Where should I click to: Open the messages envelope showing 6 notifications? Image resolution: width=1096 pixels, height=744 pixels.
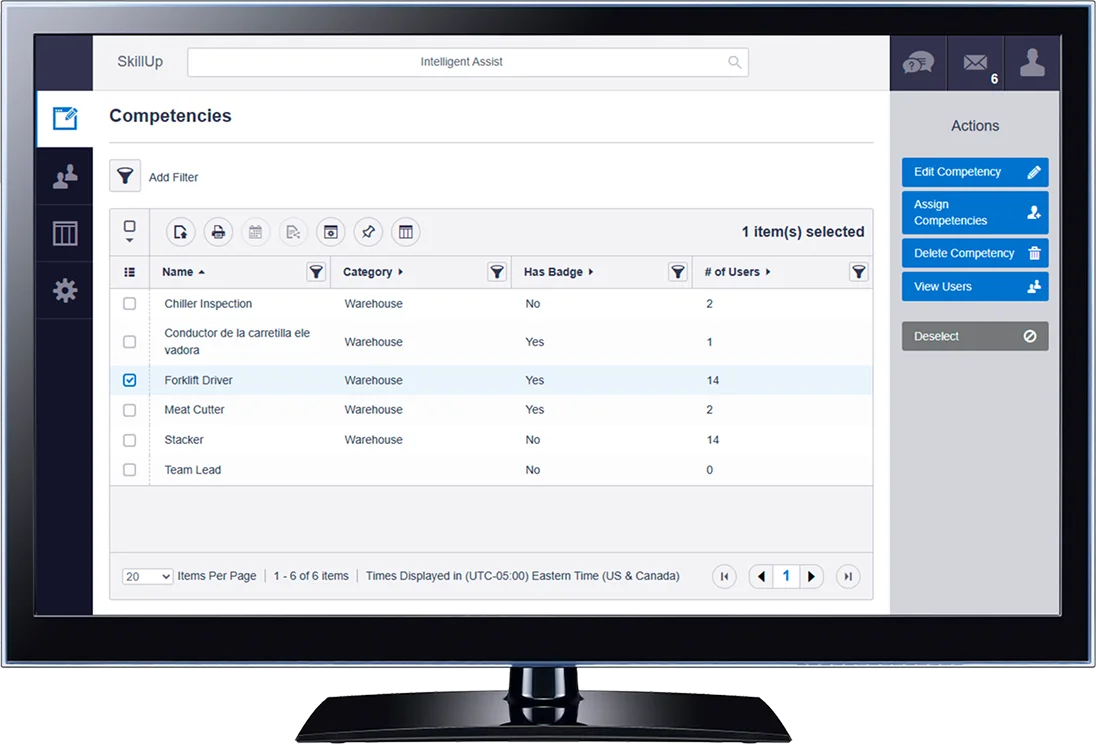click(x=975, y=62)
